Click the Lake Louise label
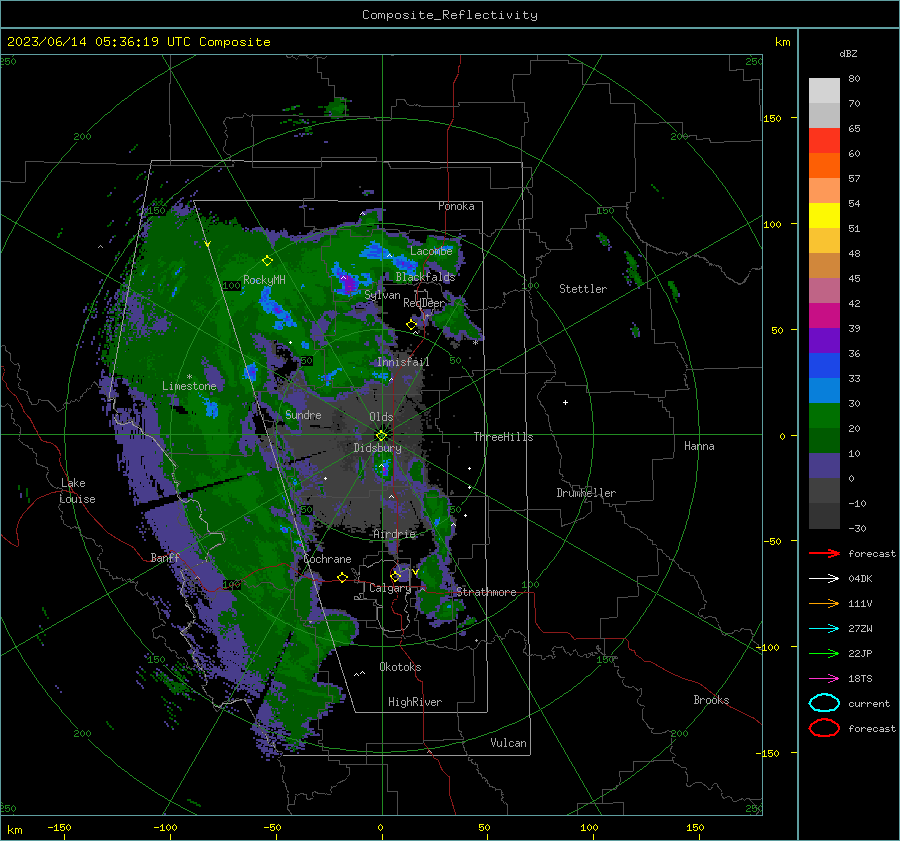Image resolution: width=900 pixels, height=841 pixels. 77,491
